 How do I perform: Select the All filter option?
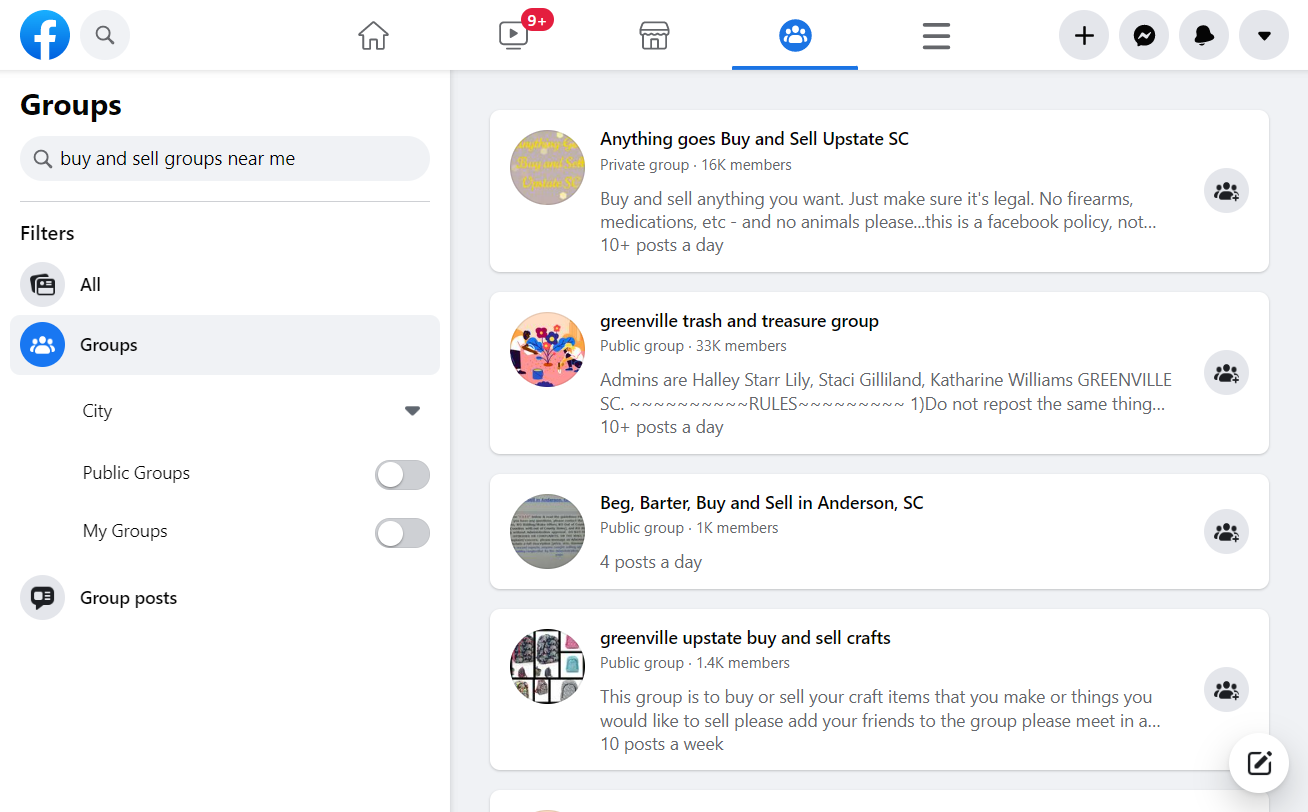pyautogui.click(x=90, y=284)
